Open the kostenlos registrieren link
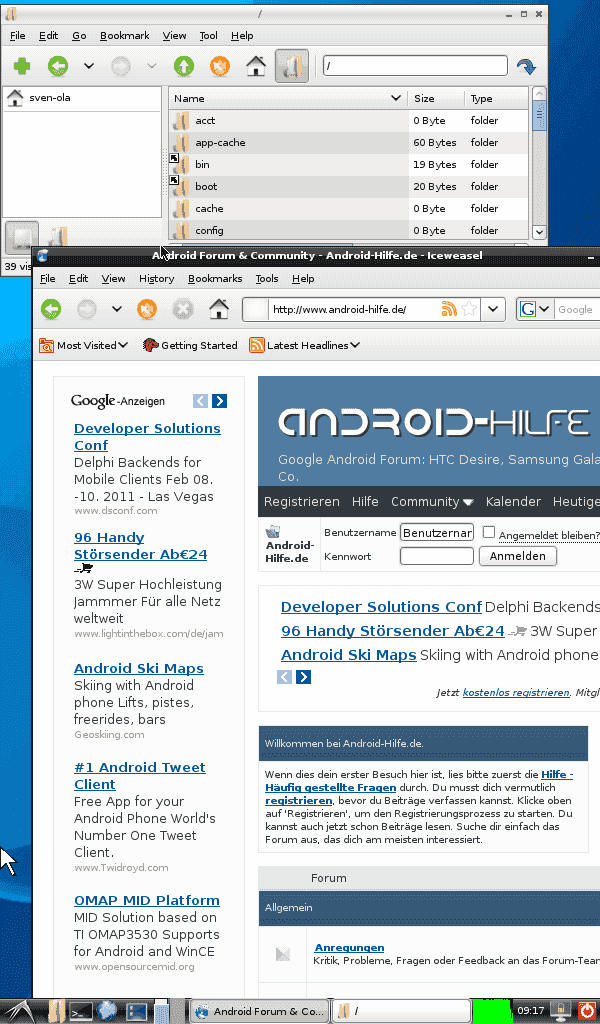Image resolution: width=600 pixels, height=1024 pixels. tap(516, 693)
